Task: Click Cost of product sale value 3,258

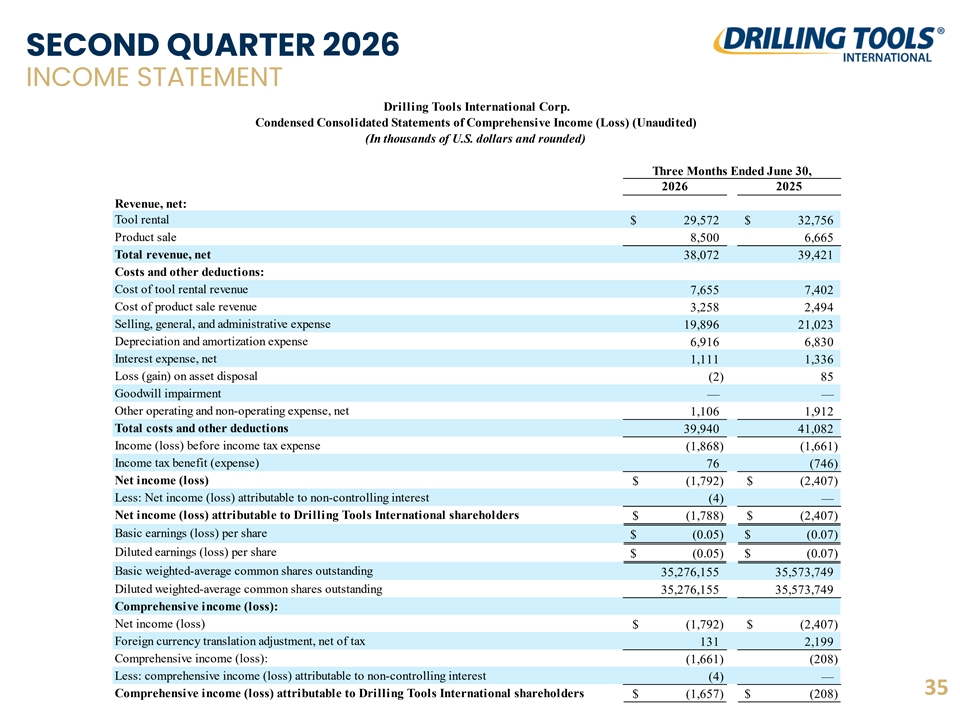Action: 705,307
